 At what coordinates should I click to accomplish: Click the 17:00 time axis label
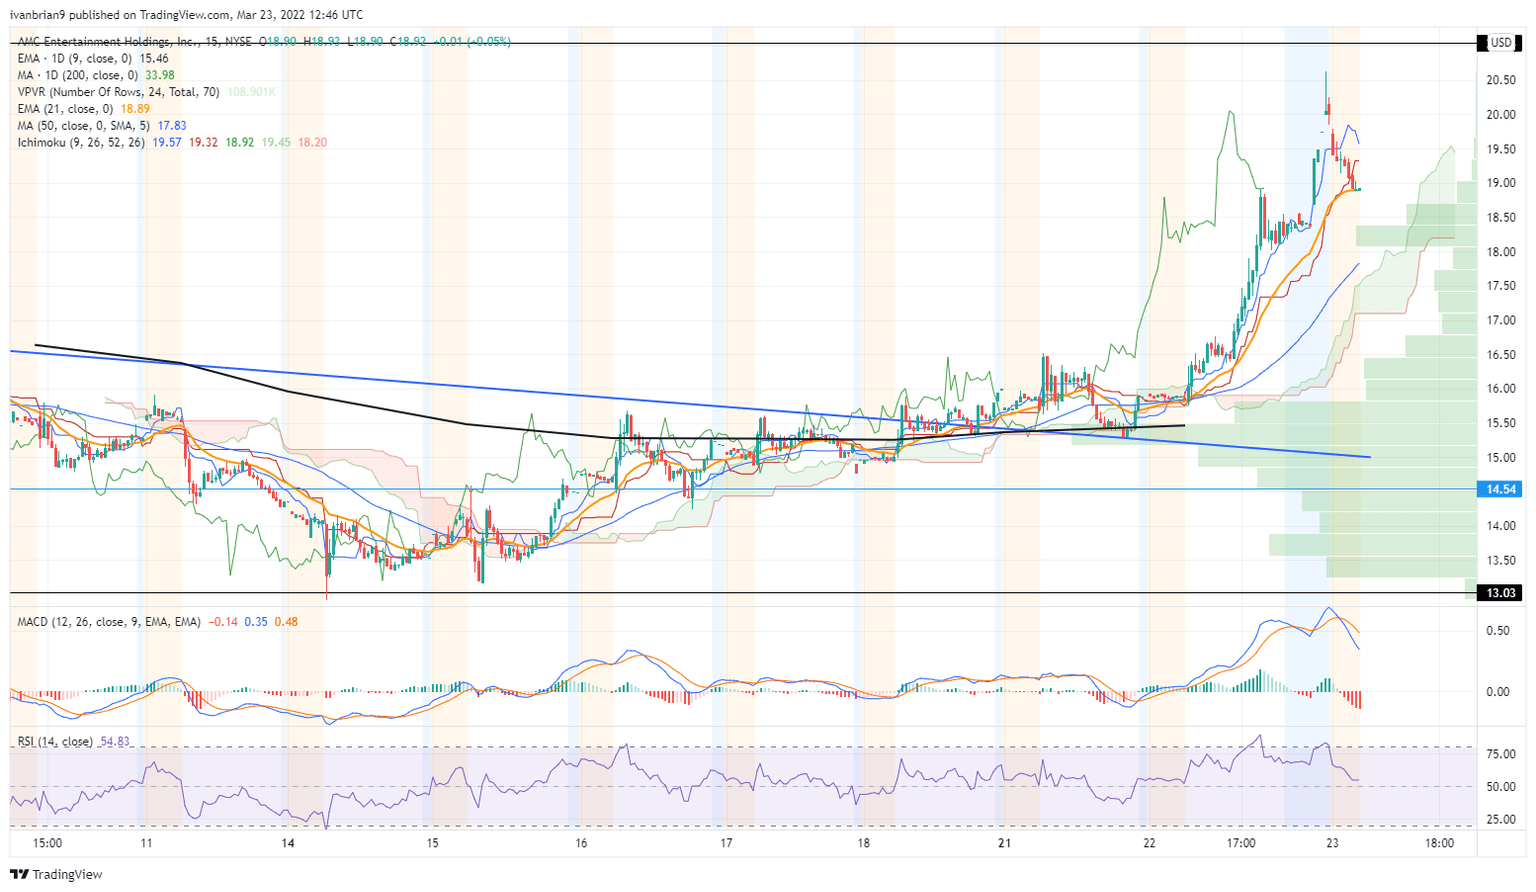[1241, 844]
